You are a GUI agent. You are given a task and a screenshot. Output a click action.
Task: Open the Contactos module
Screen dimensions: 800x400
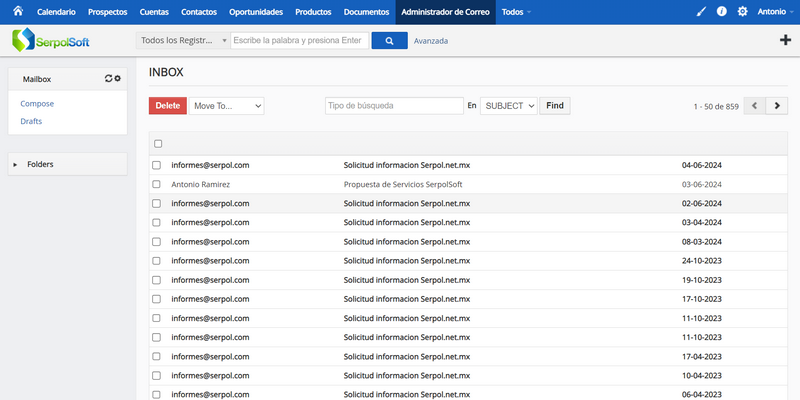coord(199,12)
